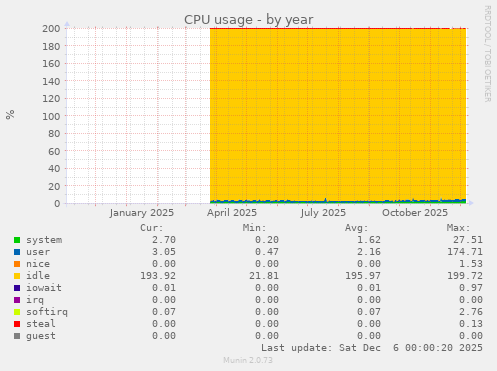Click softirq max value 2.76
Image resolution: width=497 pixels, height=371 pixels.
tap(471, 312)
